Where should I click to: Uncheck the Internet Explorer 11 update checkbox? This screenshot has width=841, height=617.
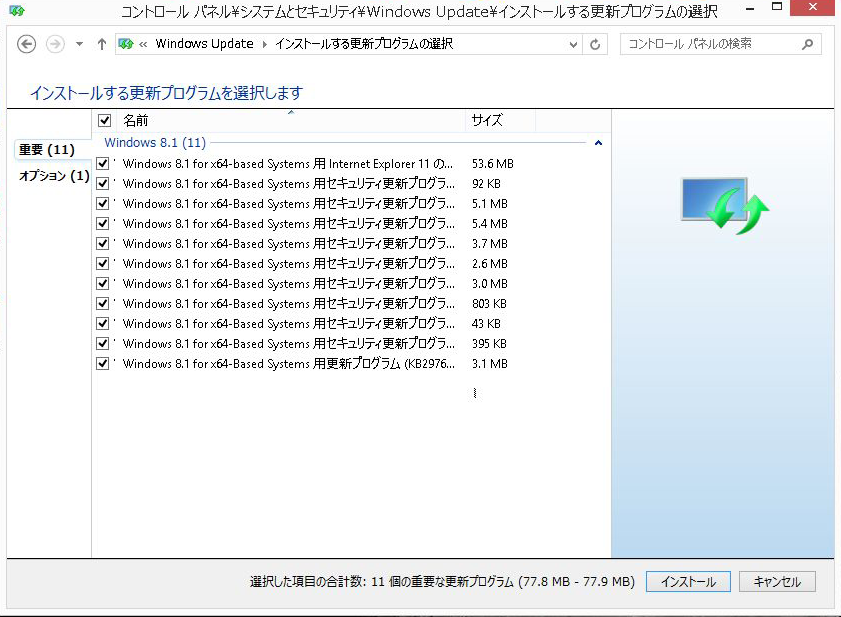102,163
